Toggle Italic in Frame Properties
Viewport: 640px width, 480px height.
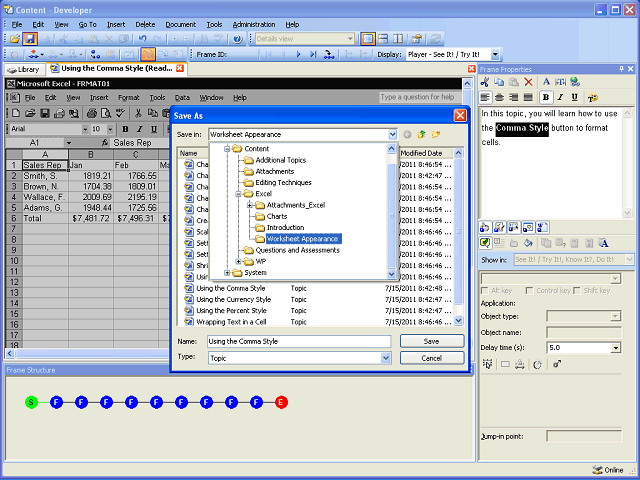tap(560, 97)
